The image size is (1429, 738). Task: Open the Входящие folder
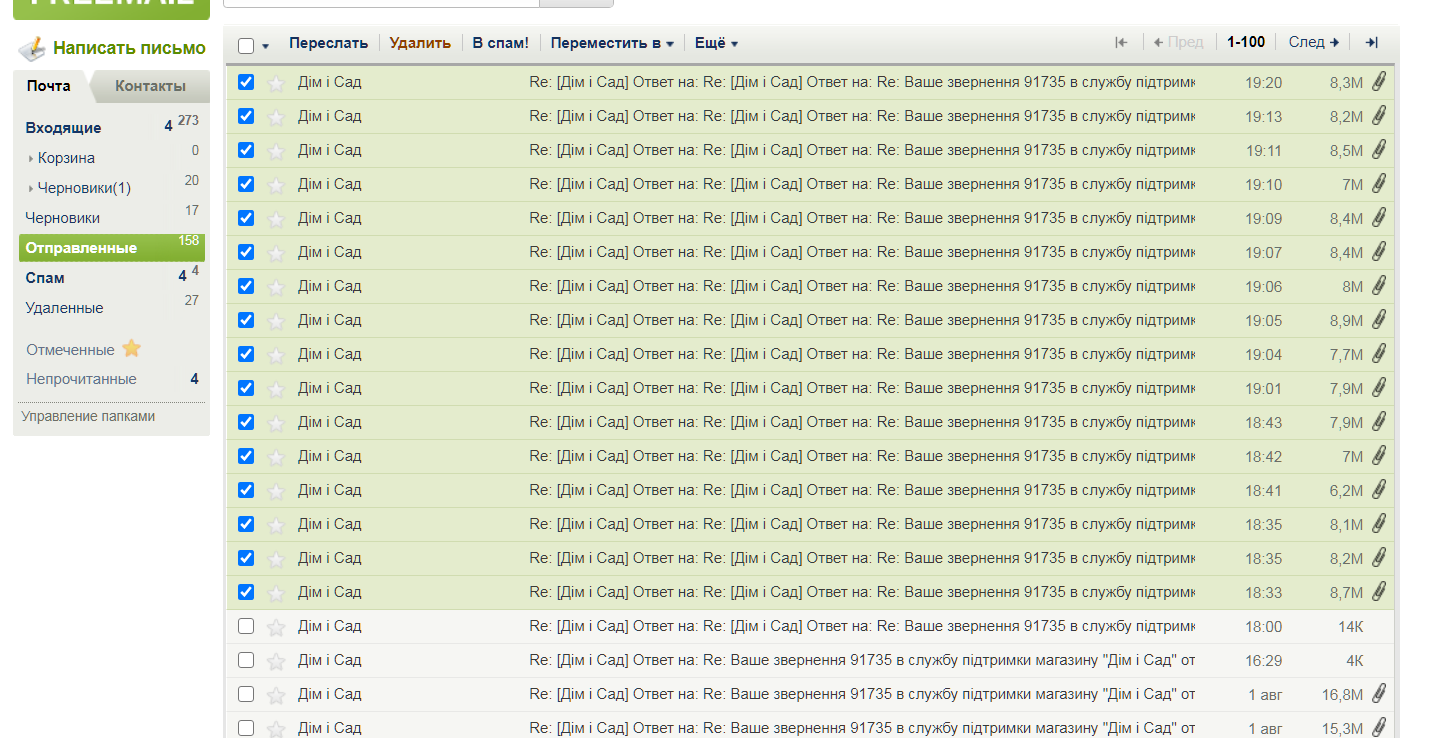click(x=63, y=128)
